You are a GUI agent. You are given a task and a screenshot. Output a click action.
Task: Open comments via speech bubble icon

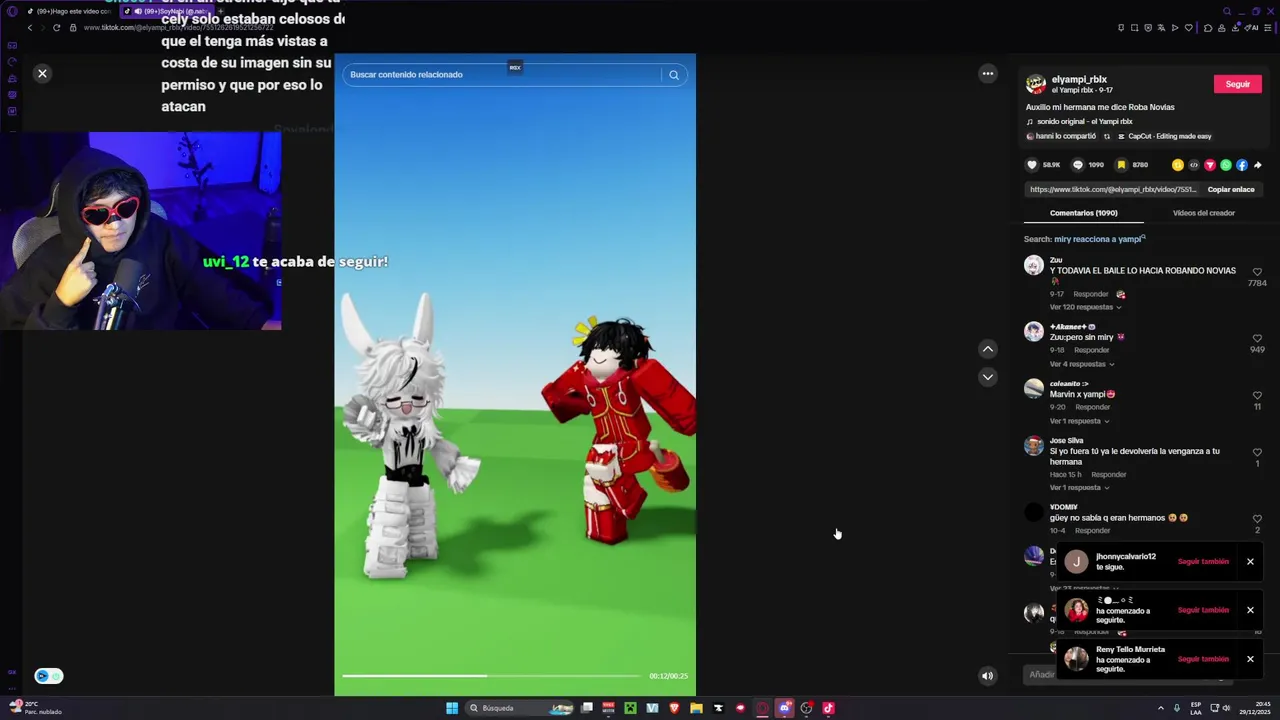tap(1077, 165)
